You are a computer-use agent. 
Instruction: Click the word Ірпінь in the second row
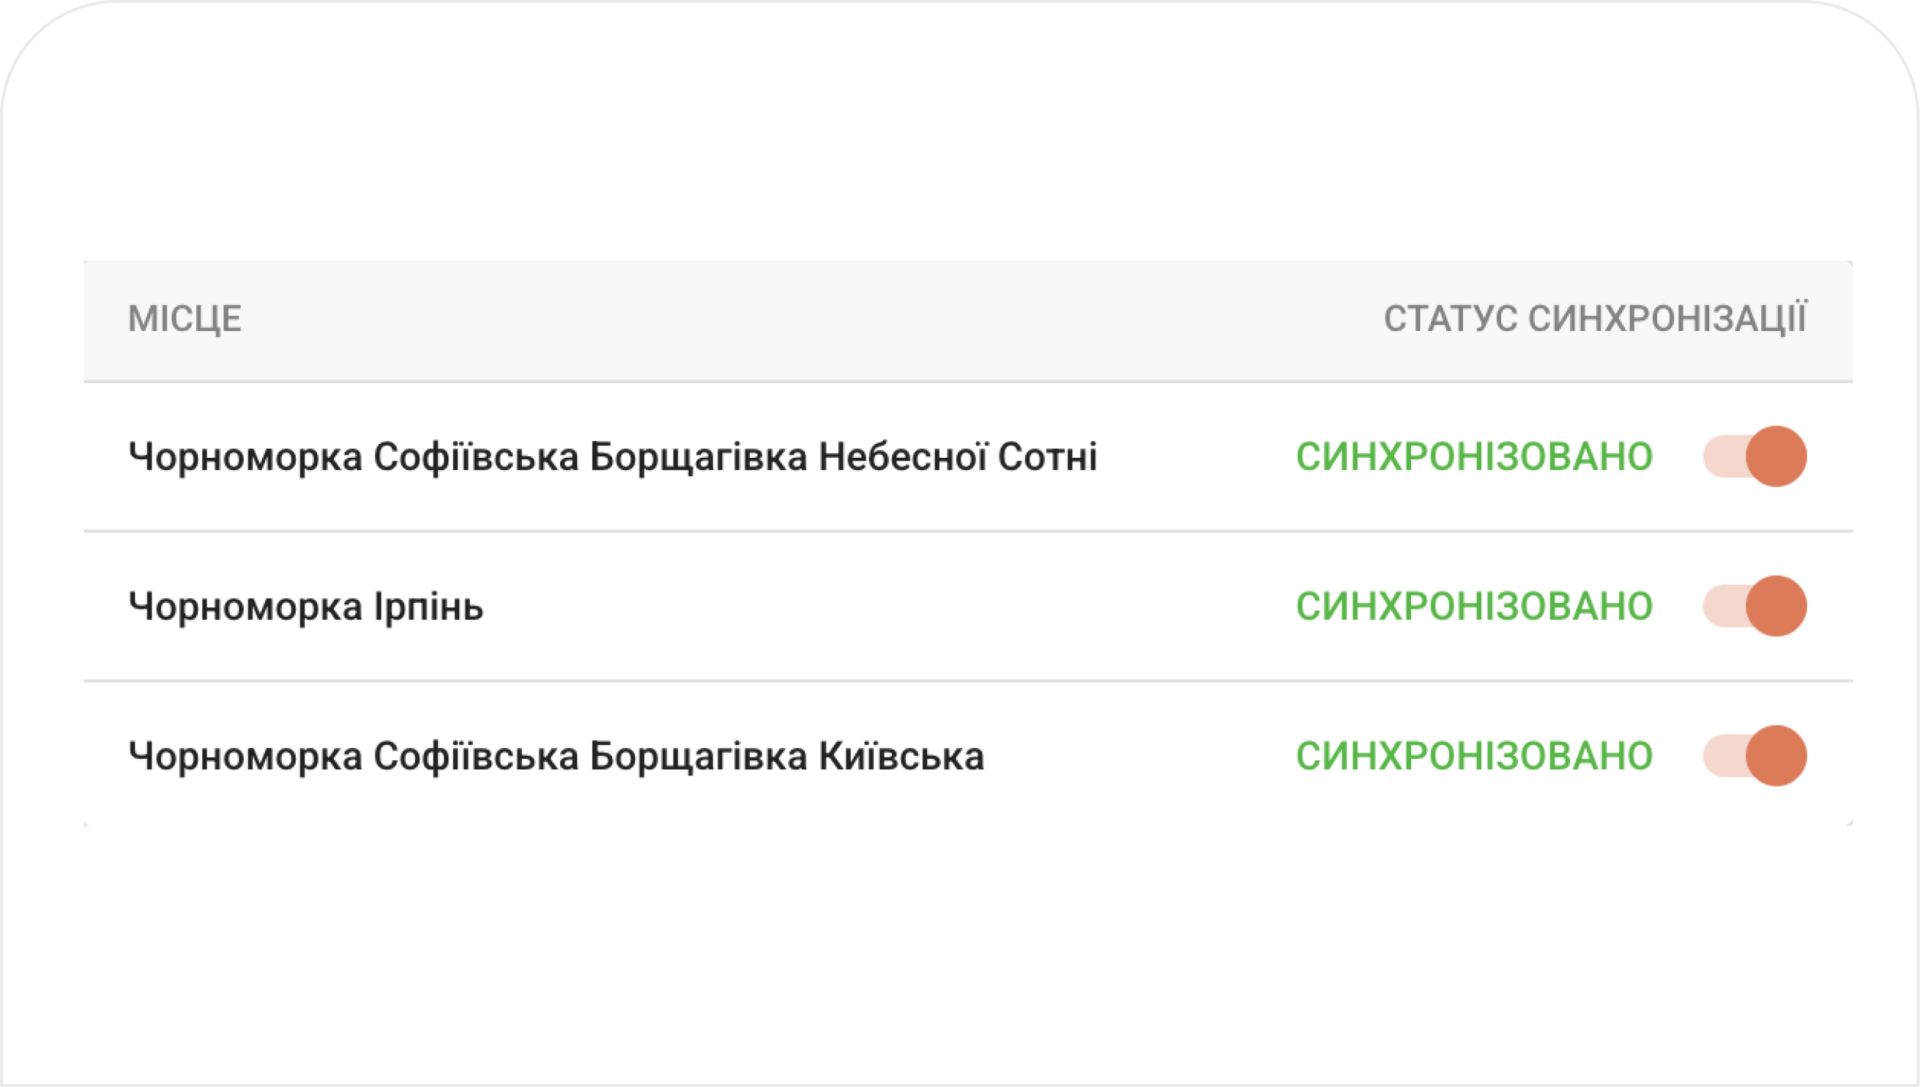pyautogui.click(x=429, y=607)
